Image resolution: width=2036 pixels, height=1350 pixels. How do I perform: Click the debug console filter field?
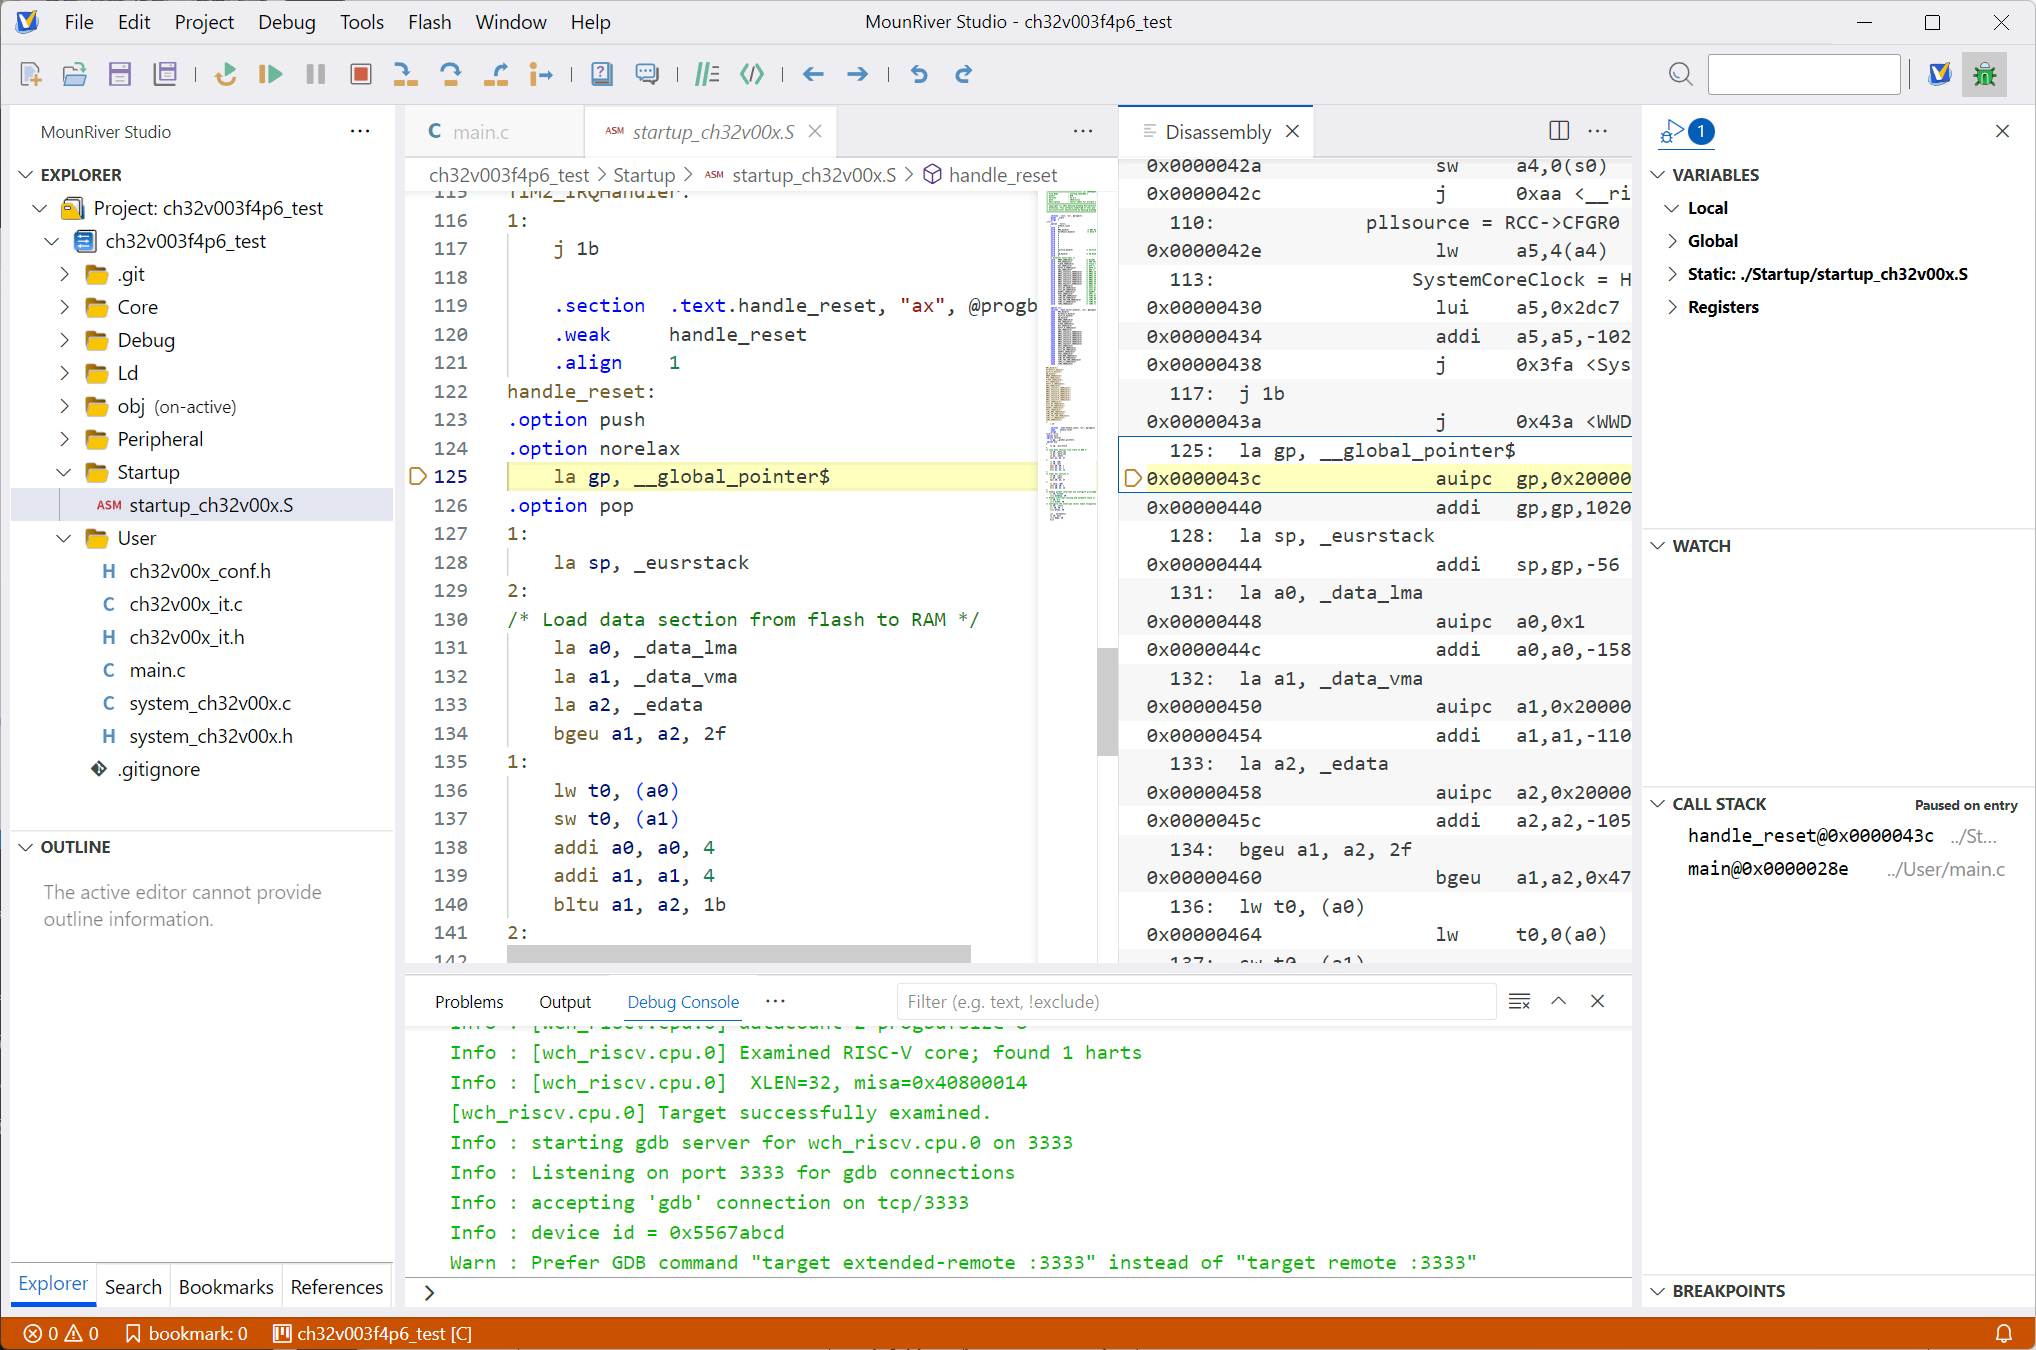tap(1195, 1002)
